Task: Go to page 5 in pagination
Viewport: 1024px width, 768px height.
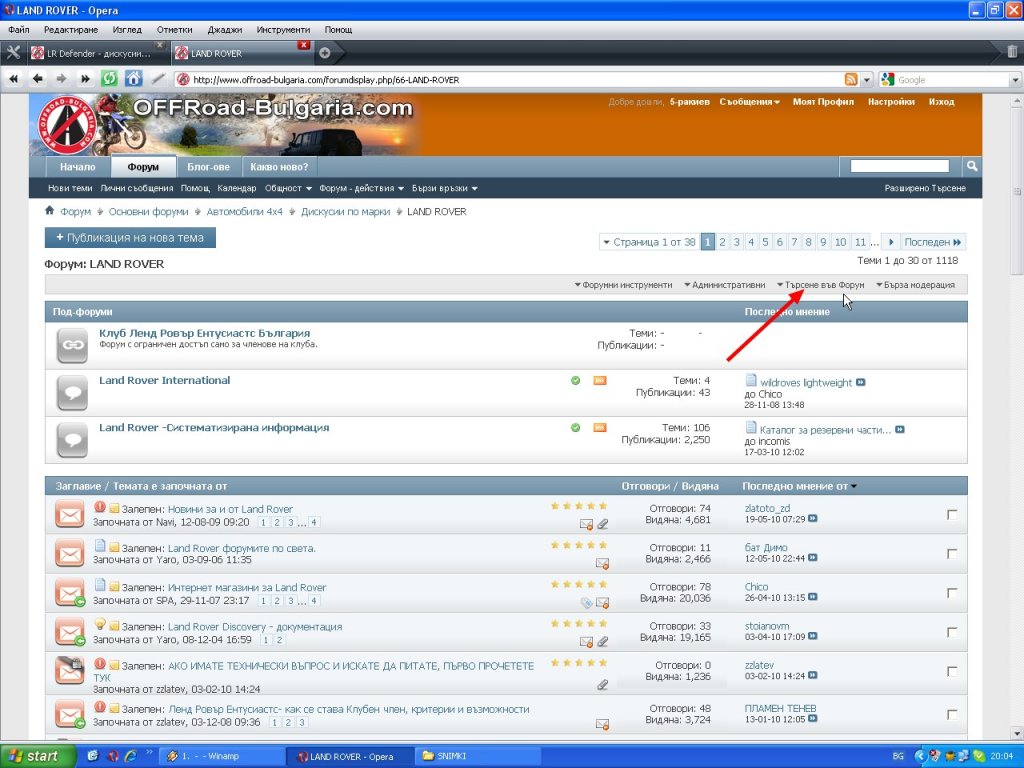Action: tap(765, 242)
